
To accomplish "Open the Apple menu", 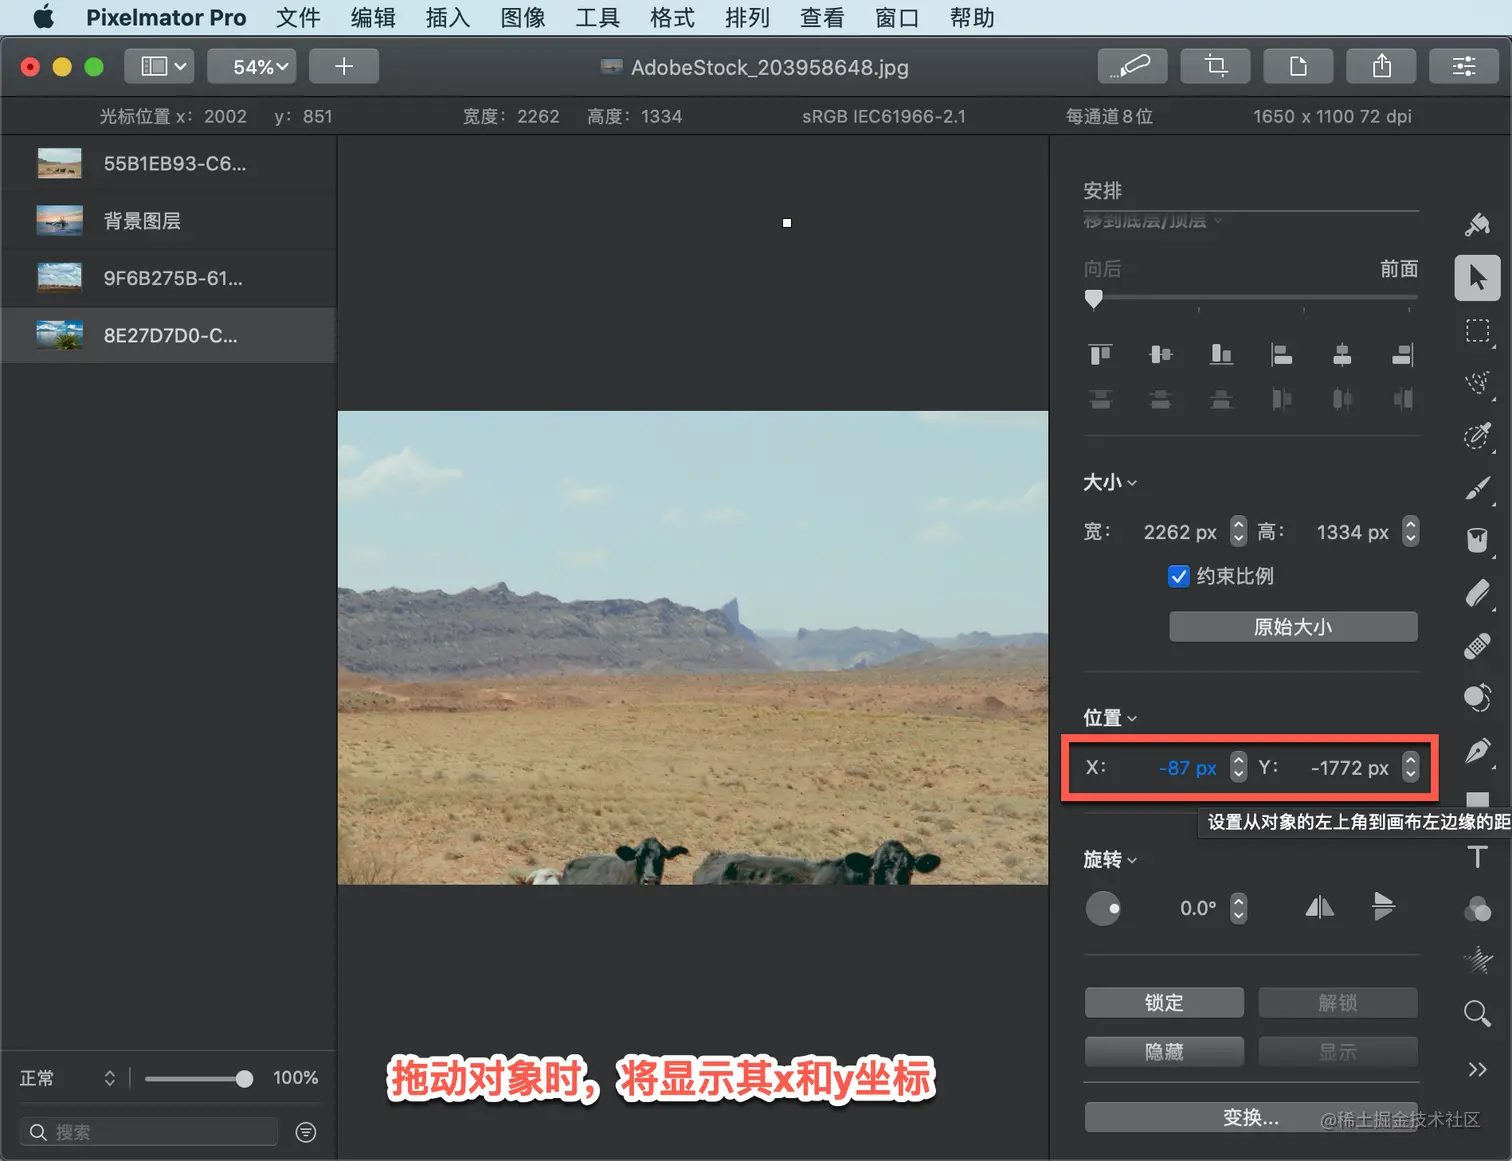I will click(43, 17).
